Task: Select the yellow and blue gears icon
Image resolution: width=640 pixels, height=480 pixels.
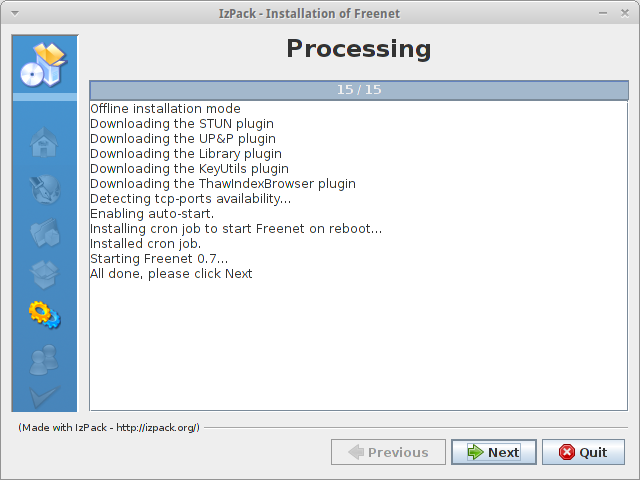Action: click(44, 315)
